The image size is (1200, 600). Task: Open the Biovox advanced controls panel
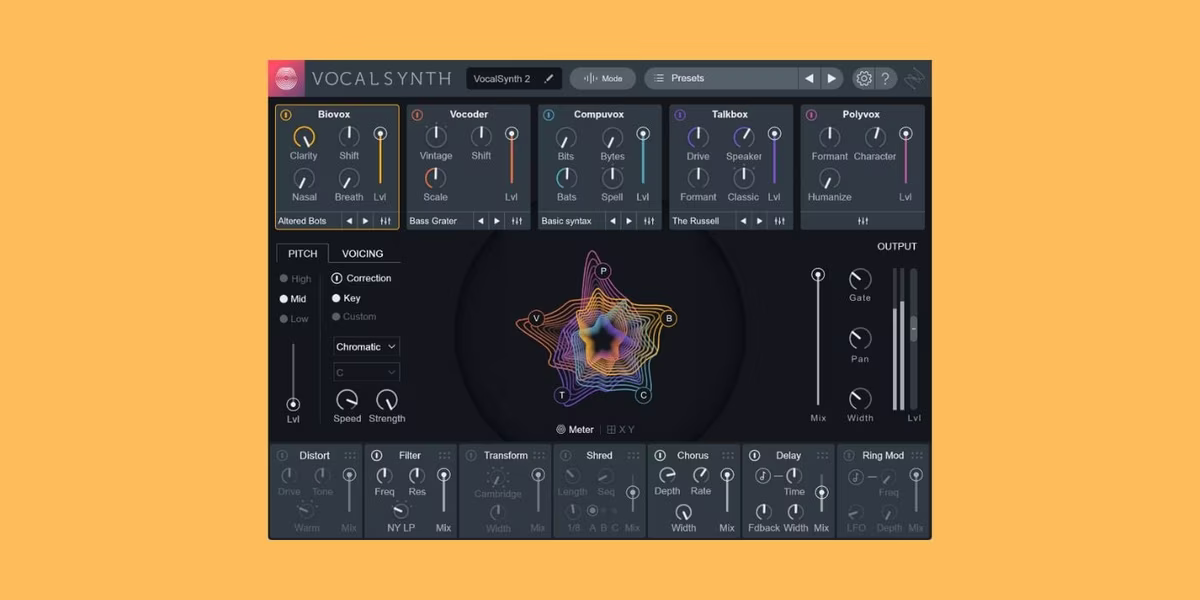pyautogui.click(x=386, y=221)
